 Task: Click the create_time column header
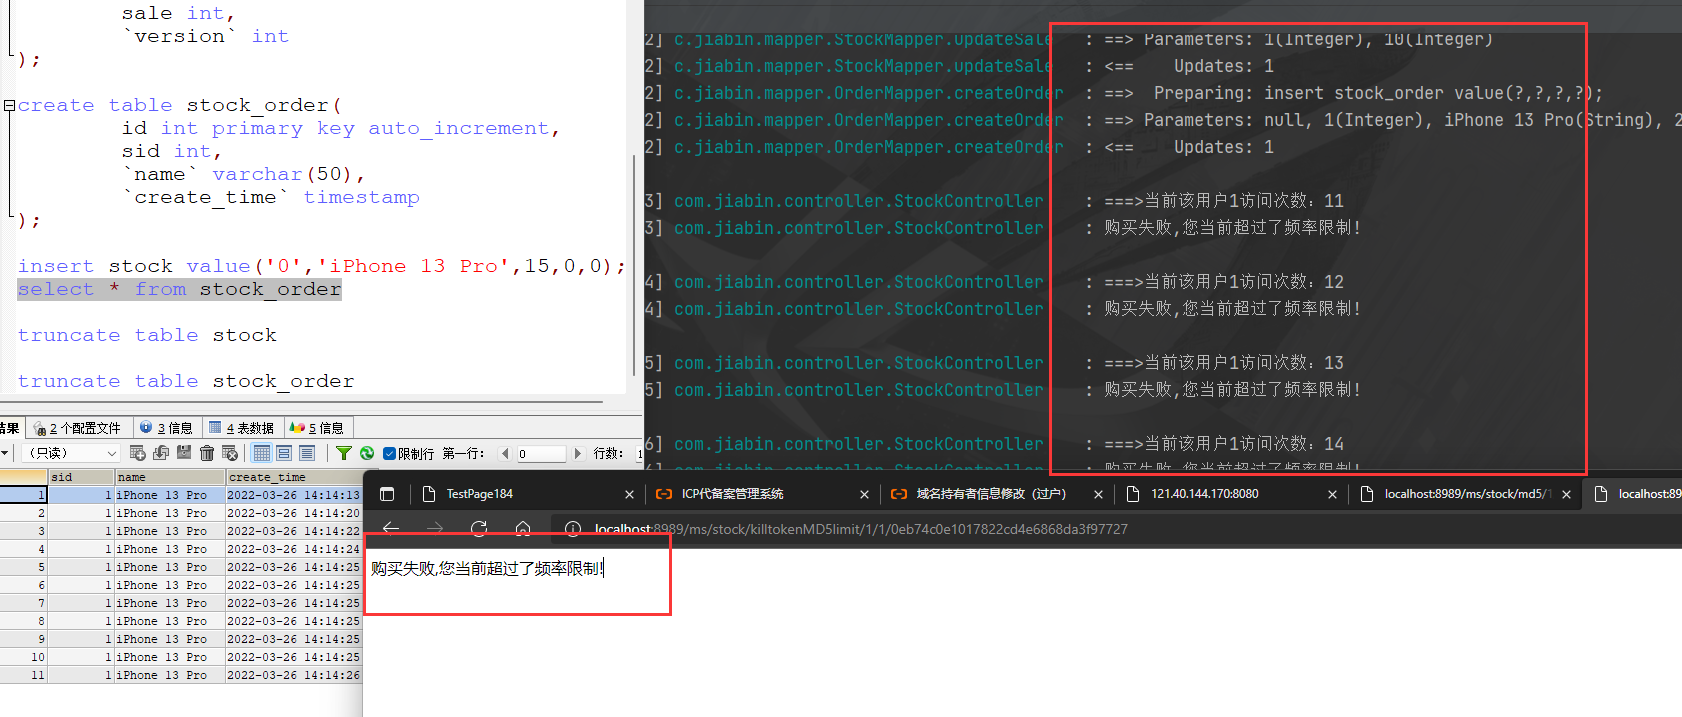click(x=294, y=477)
